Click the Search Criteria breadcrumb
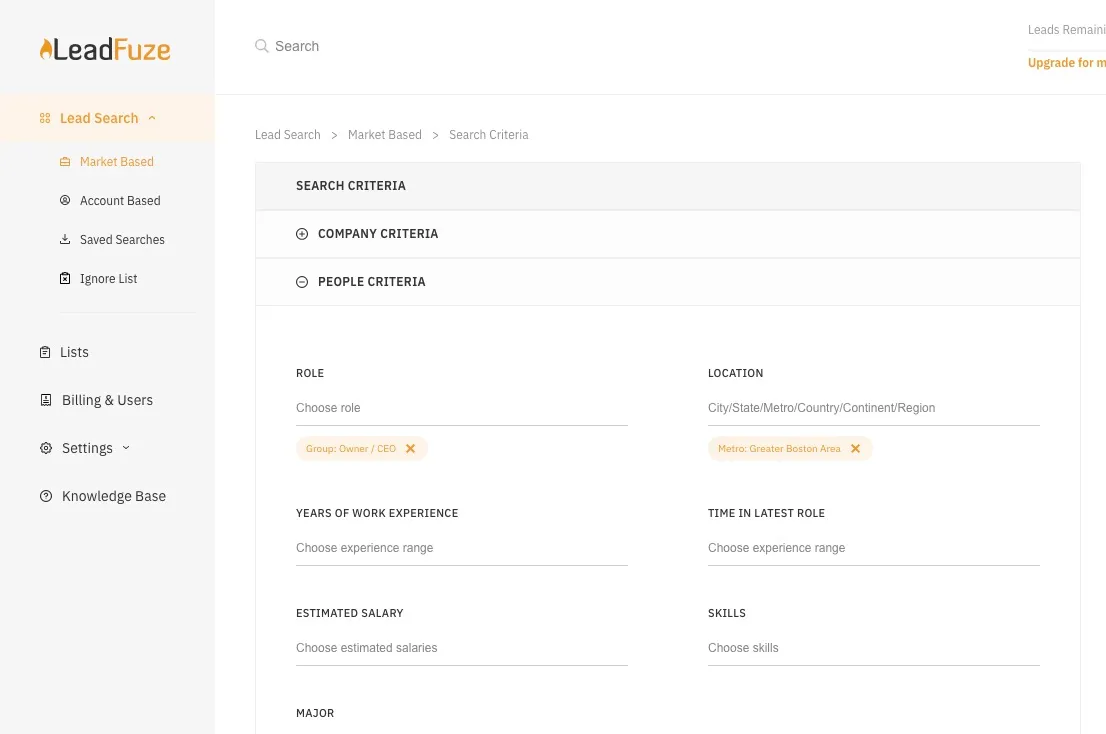This screenshot has height=734, width=1106. pos(489,135)
